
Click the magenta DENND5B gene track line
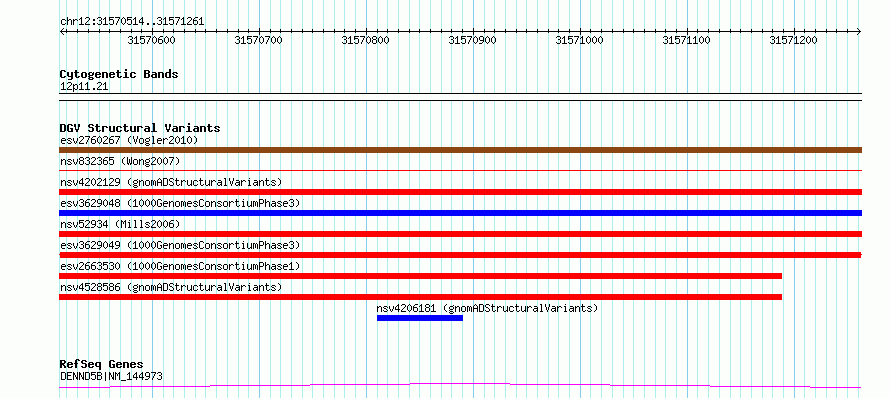click(460, 386)
